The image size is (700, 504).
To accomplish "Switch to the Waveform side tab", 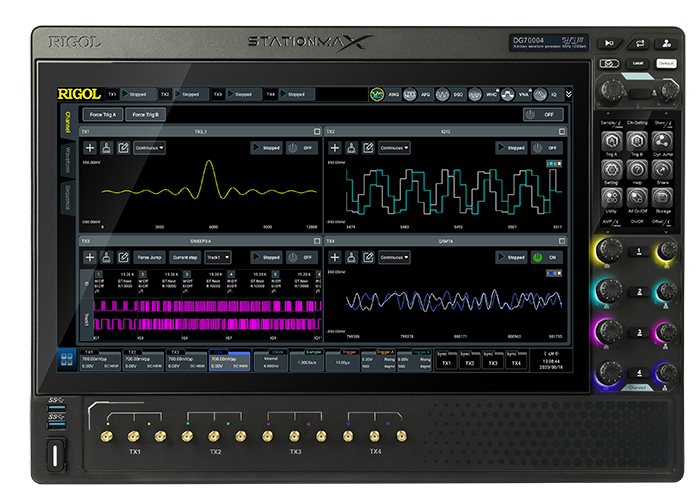I will click(x=68, y=162).
